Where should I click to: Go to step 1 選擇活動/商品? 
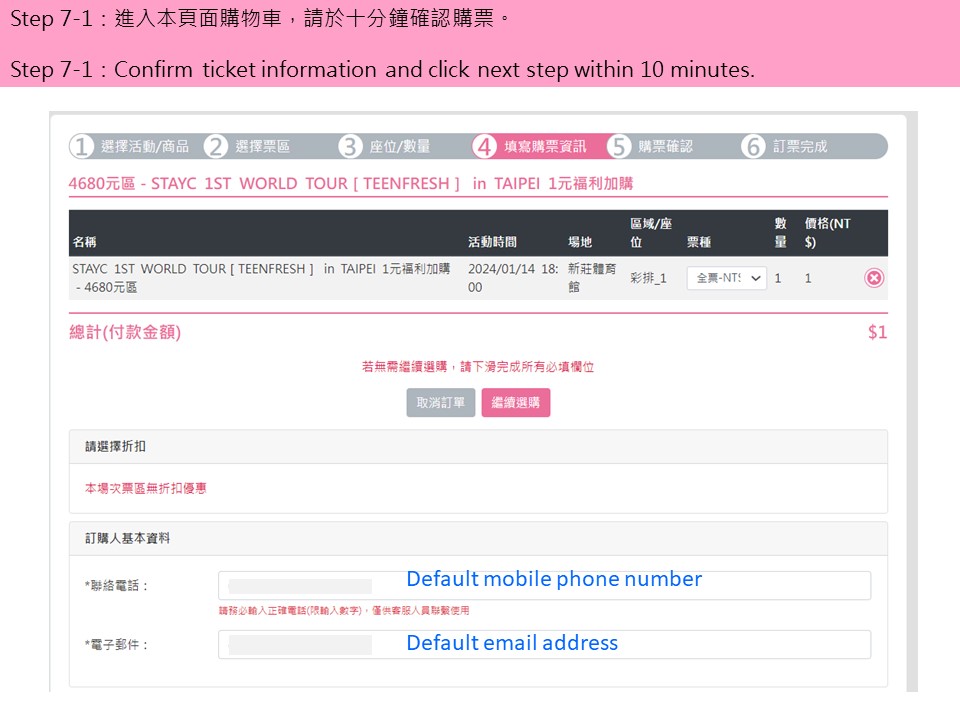(x=130, y=146)
